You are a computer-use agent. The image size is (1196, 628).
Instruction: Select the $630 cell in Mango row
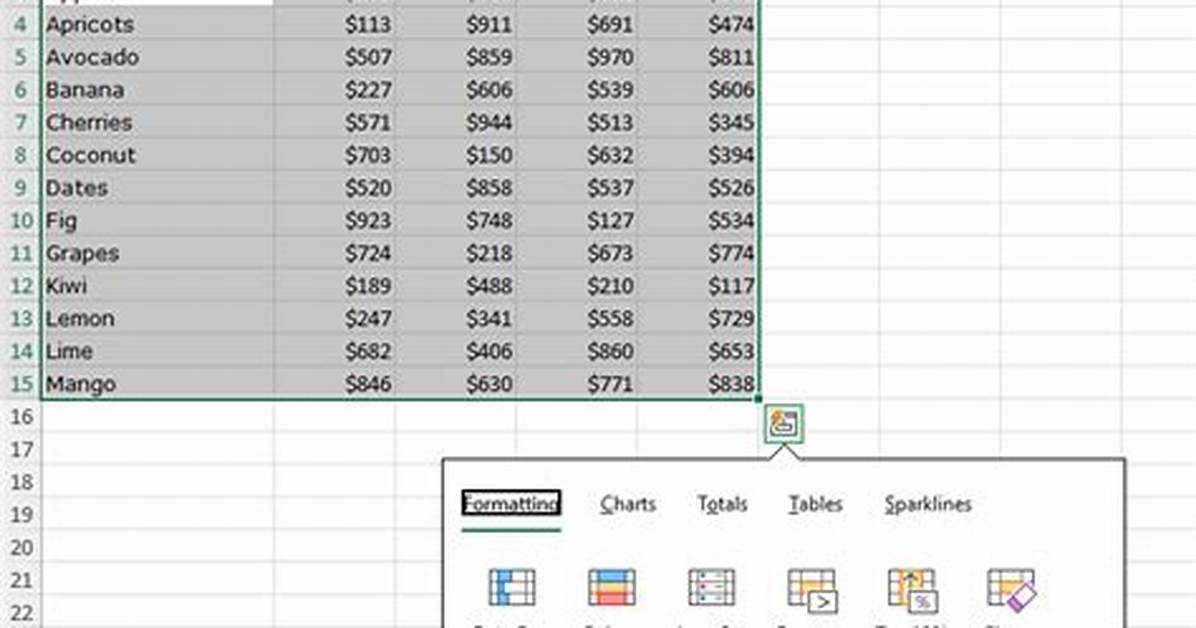pos(456,384)
